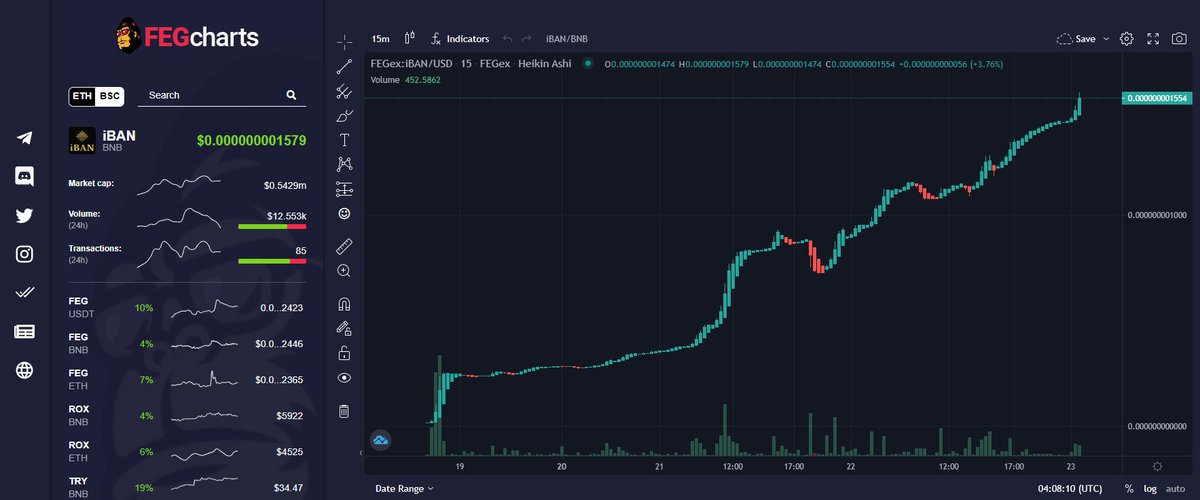This screenshot has height=500, width=1200.
Task: Click the Transactions buy/sell ratio bar
Action: [272, 262]
